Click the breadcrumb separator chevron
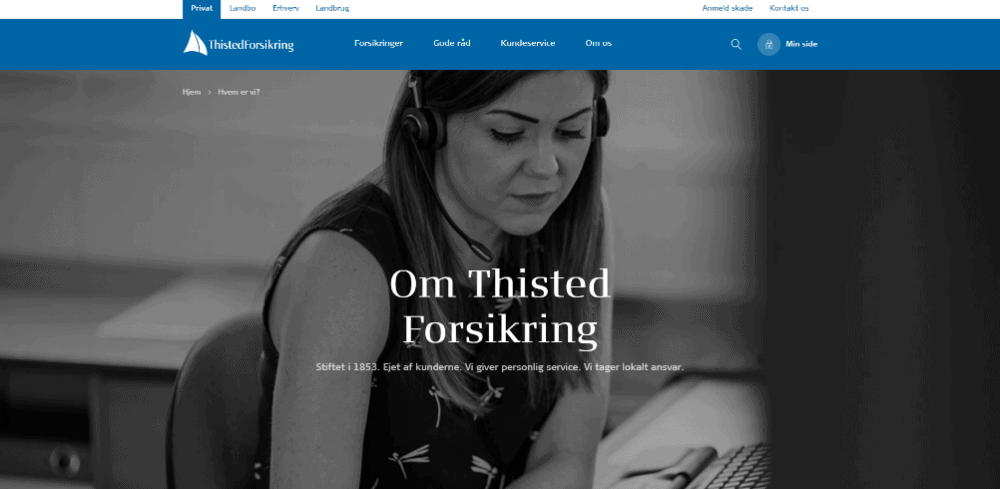The image size is (1000, 489). [209, 92]
